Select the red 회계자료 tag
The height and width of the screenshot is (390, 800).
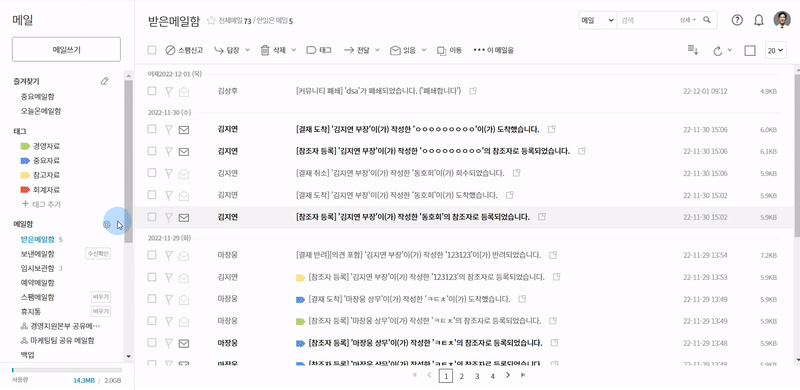pyautogui.click(x=40, y=190)
